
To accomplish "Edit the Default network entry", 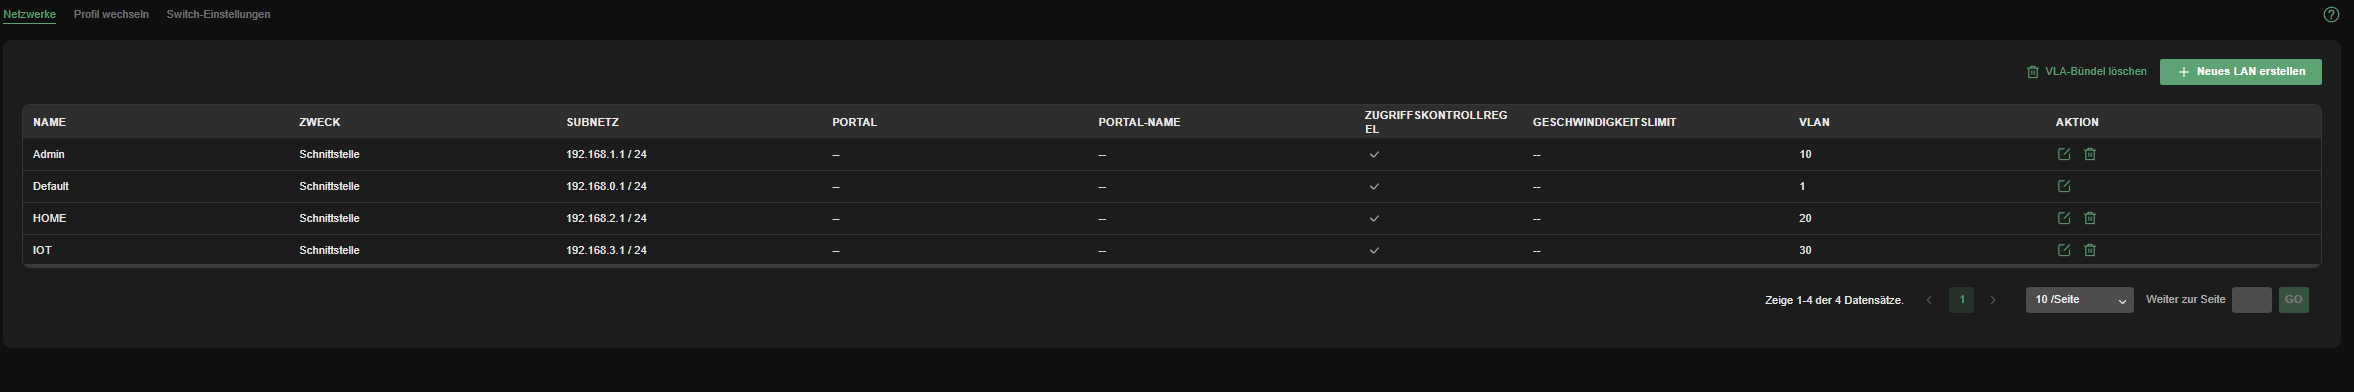I will 2063,186.
